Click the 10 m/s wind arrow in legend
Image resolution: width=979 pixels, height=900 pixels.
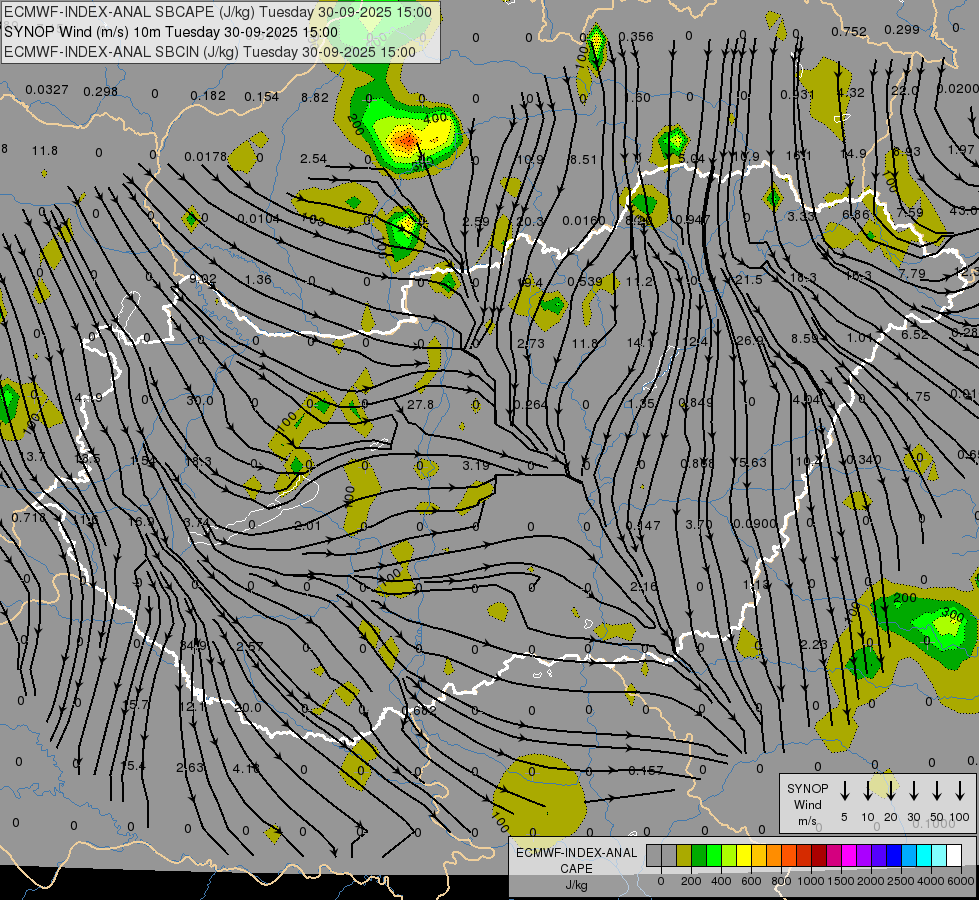click(x=867, y=791)
